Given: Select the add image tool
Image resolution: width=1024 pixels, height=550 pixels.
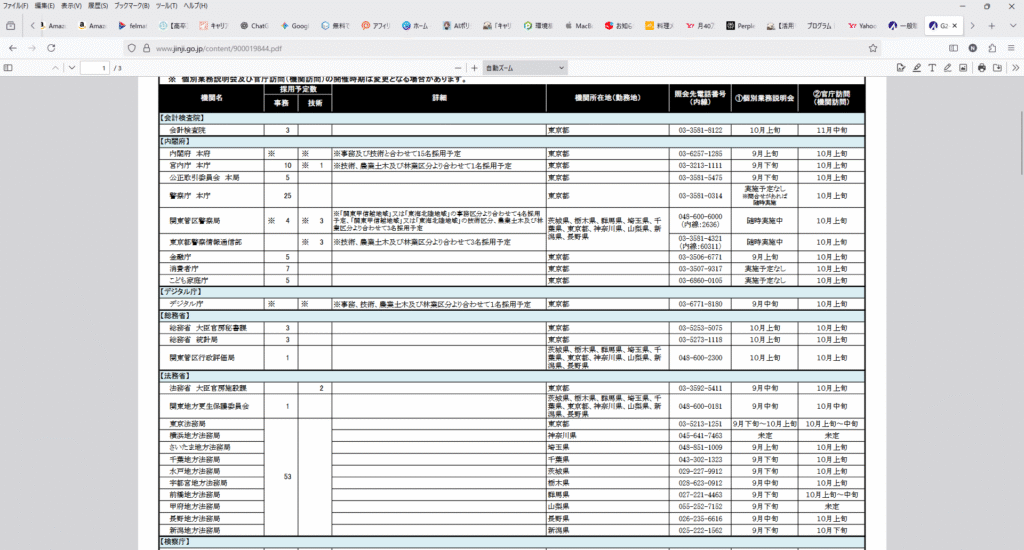Looking at the screenshot, I should 963,68.
